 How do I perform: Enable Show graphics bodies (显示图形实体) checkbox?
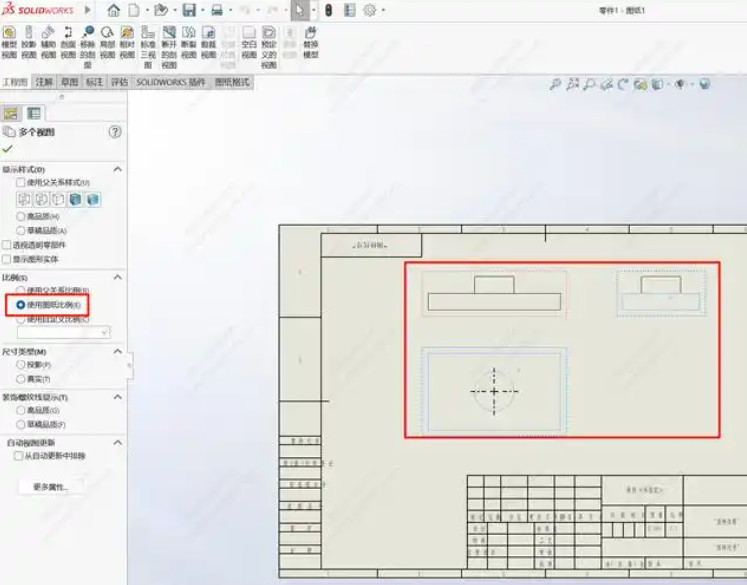(7, 259)
